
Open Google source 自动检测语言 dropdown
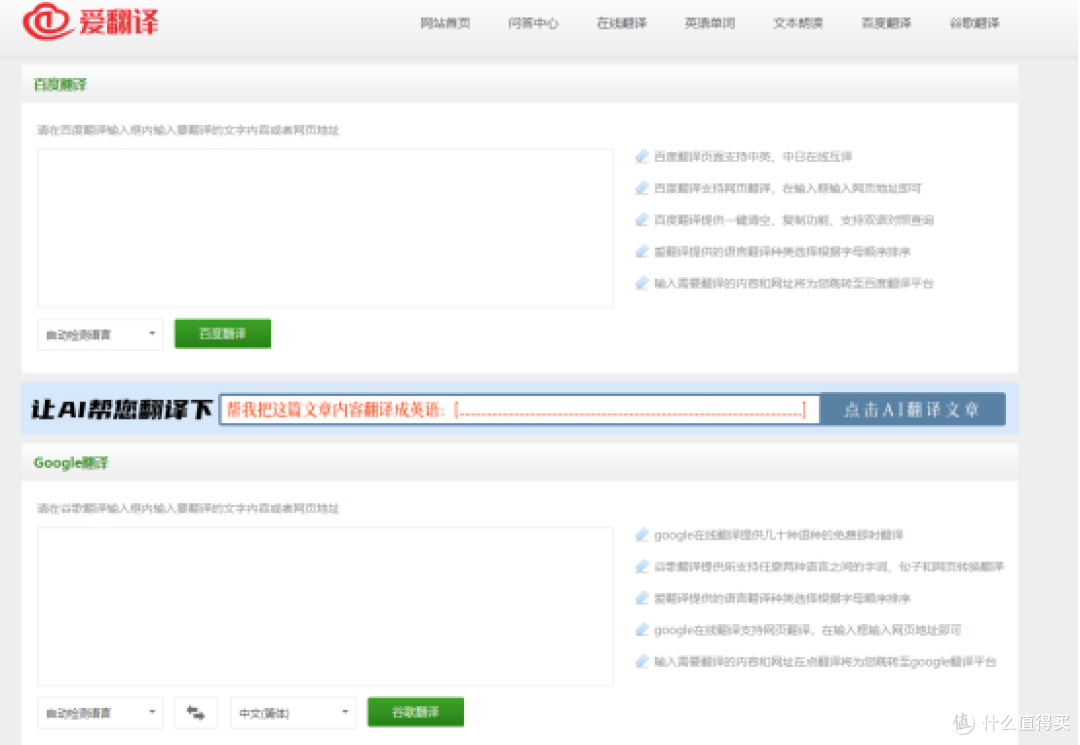coord(101,713)
